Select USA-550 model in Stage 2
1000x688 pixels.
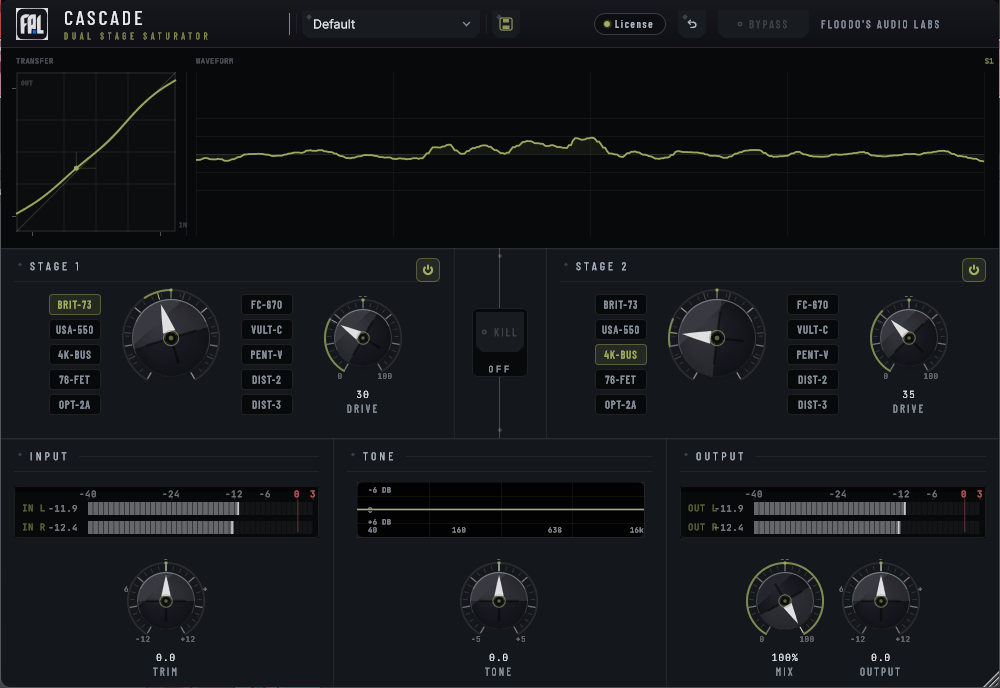coord(621,330)
